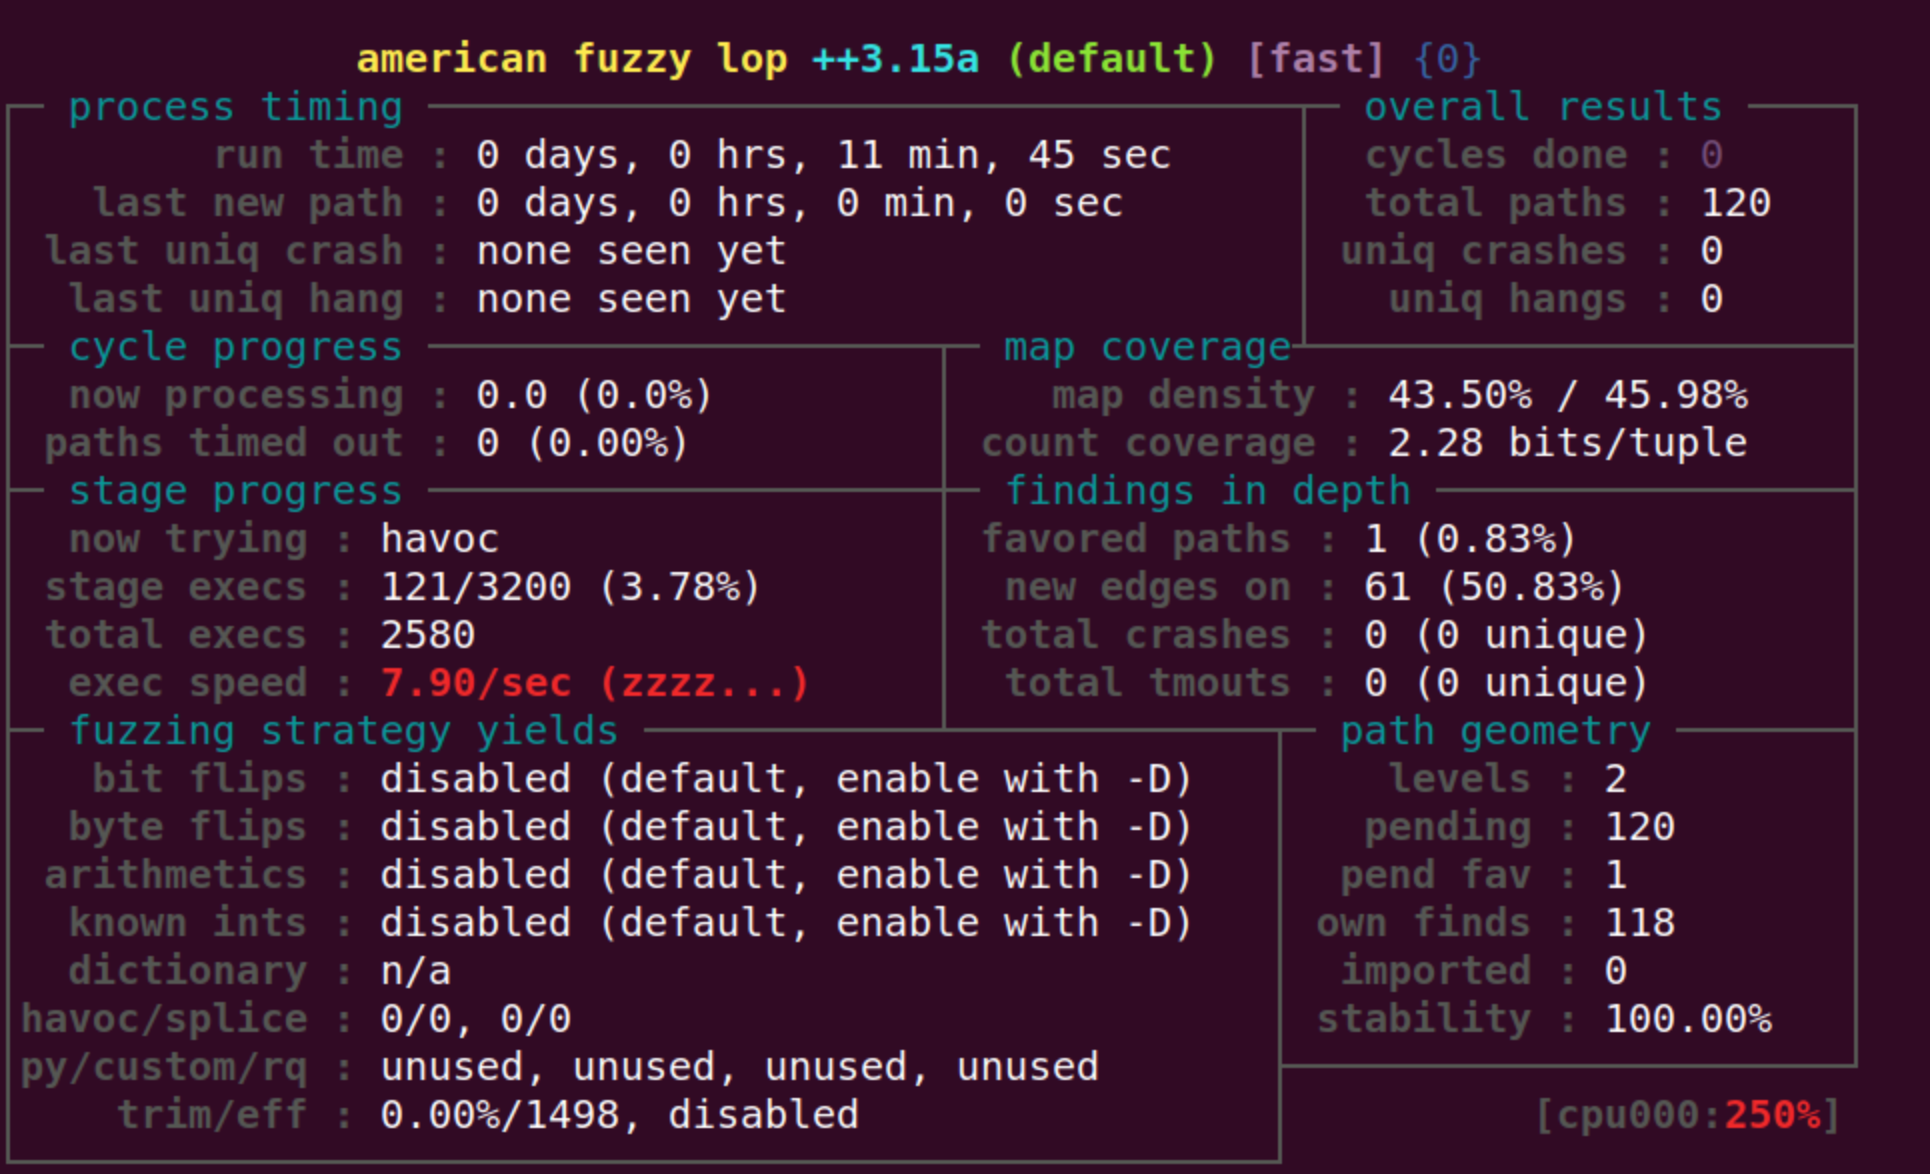Click the trim/eff value line

(x=619, y=1115)
